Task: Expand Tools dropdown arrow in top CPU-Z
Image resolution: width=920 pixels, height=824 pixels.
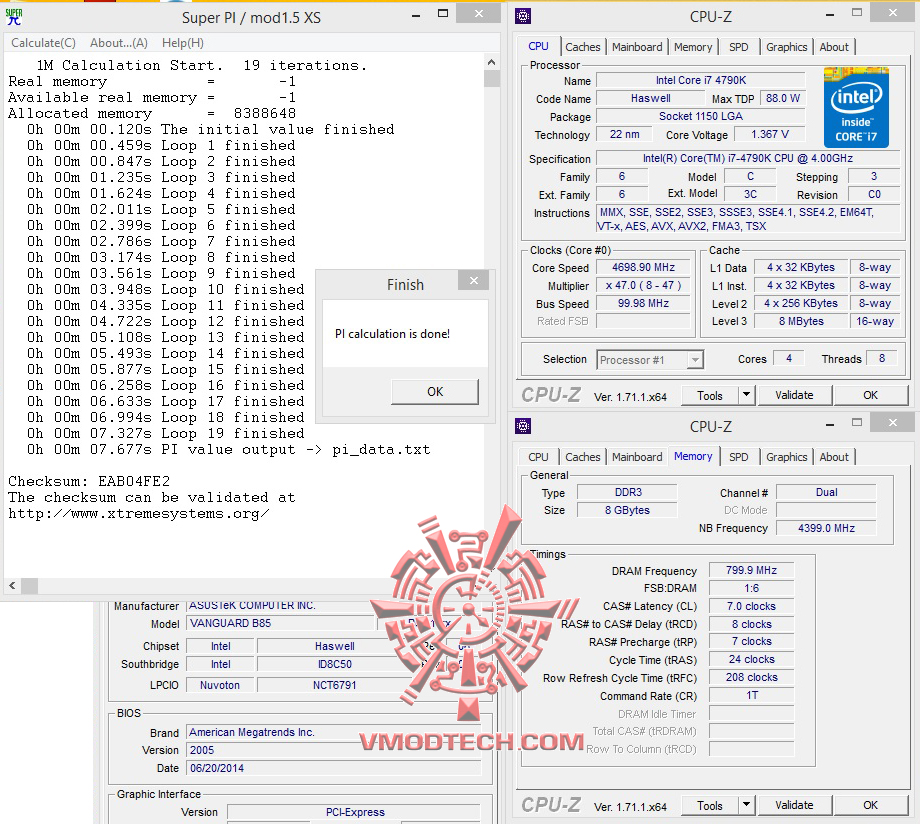Action: pos(746,396)
